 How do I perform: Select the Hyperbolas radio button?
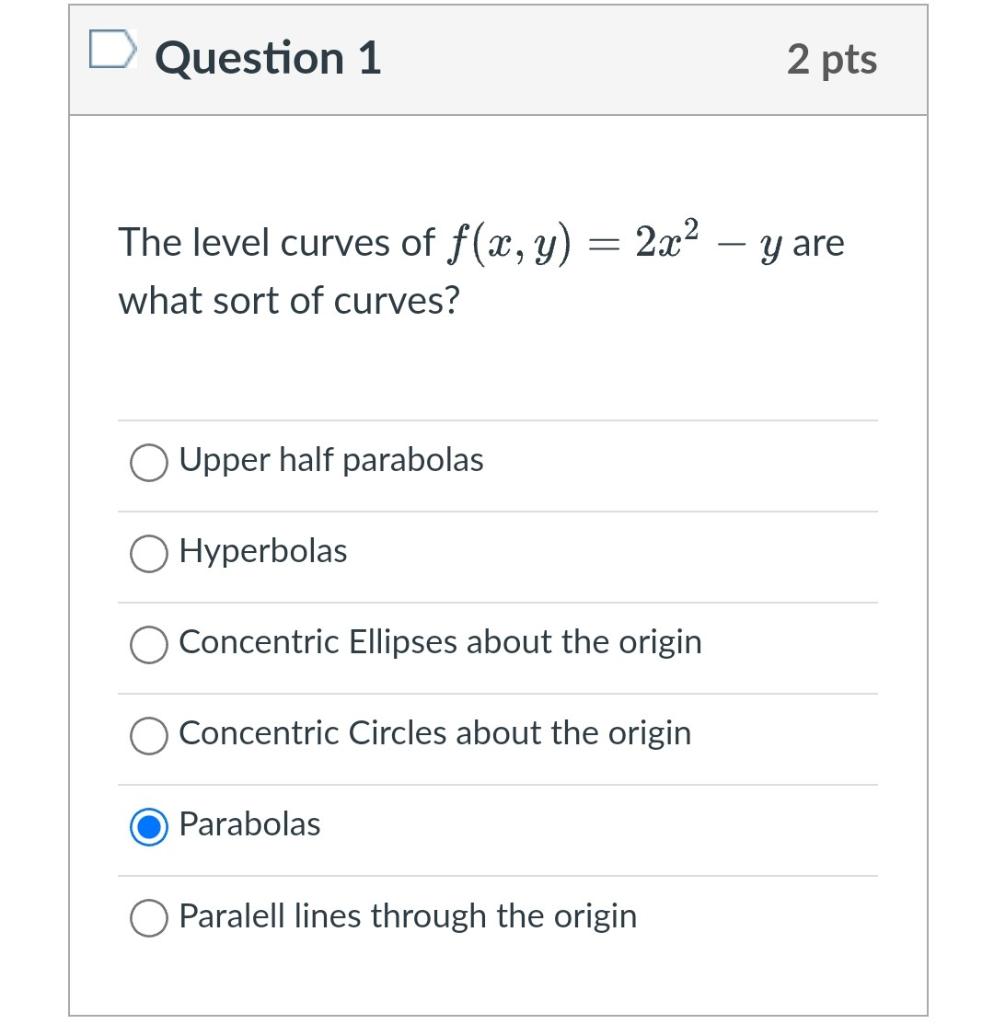pyautogui.click(x=148, y=554)
